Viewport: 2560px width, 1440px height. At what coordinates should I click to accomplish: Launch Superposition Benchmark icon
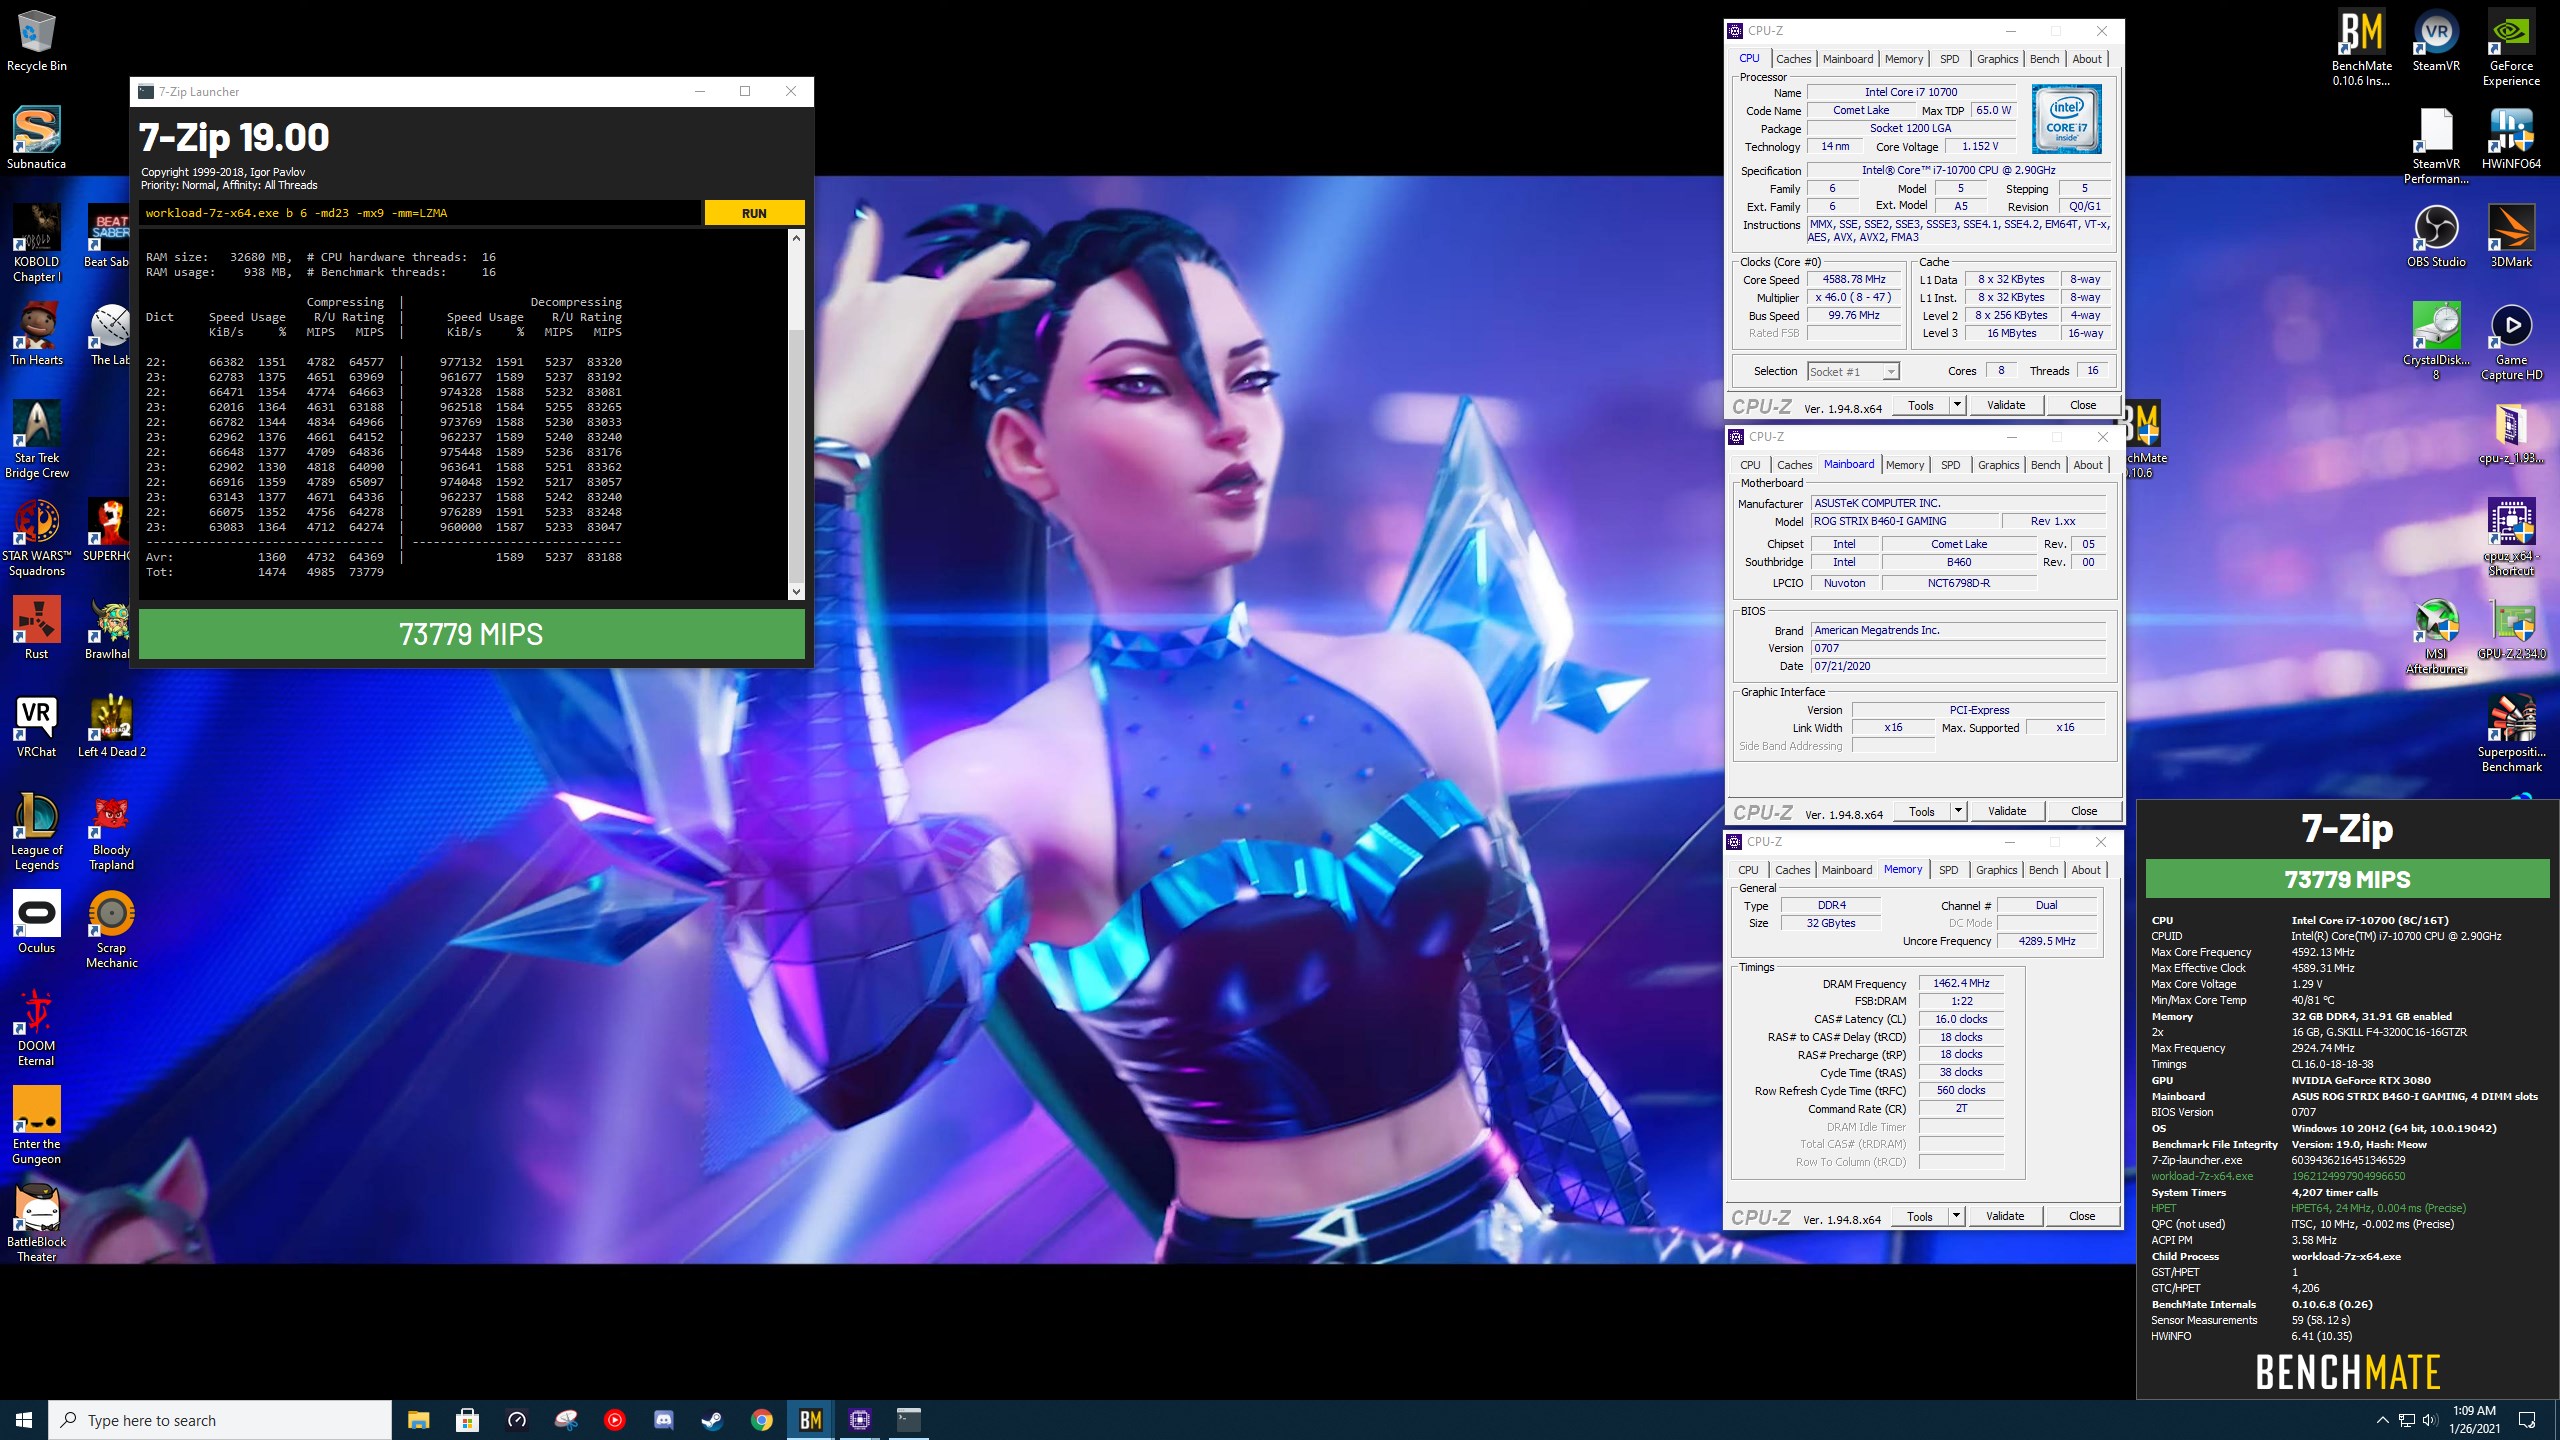2511,734
